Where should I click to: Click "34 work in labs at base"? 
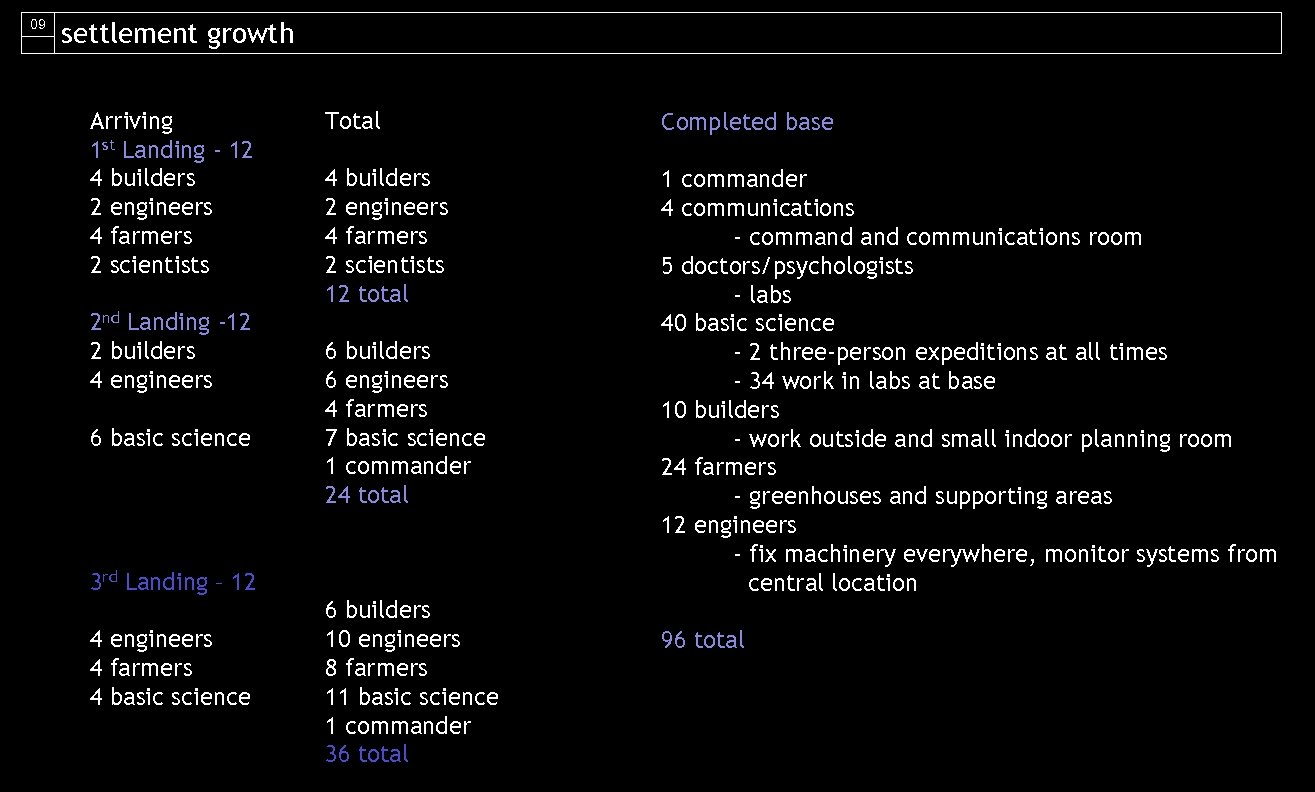click(x=871, y=381)
